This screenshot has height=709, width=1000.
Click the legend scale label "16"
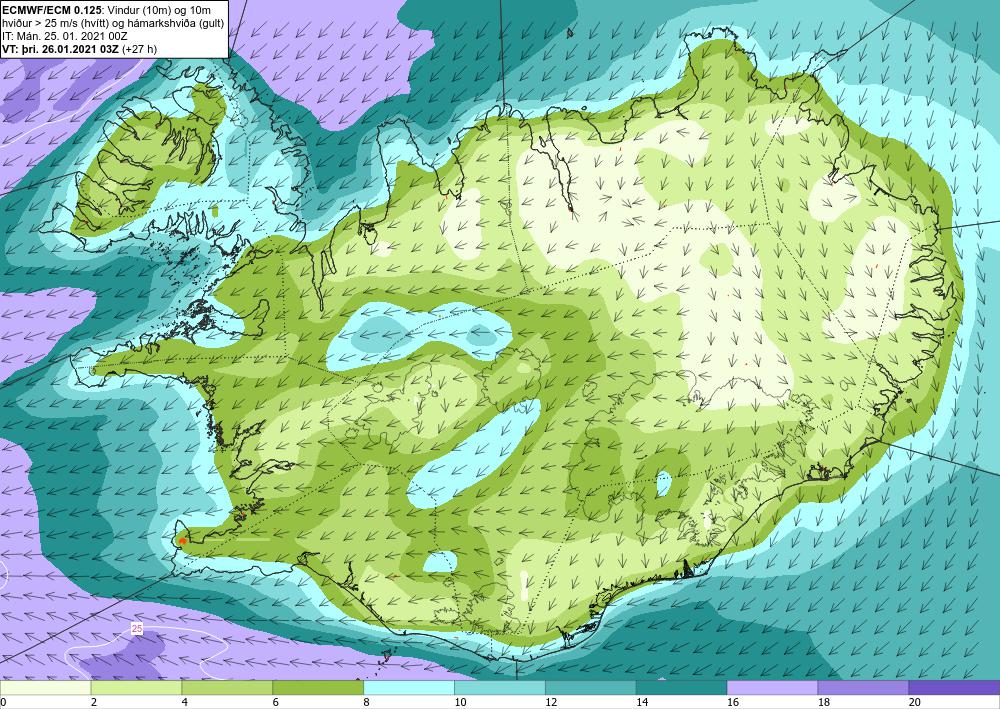click(733, 702)
